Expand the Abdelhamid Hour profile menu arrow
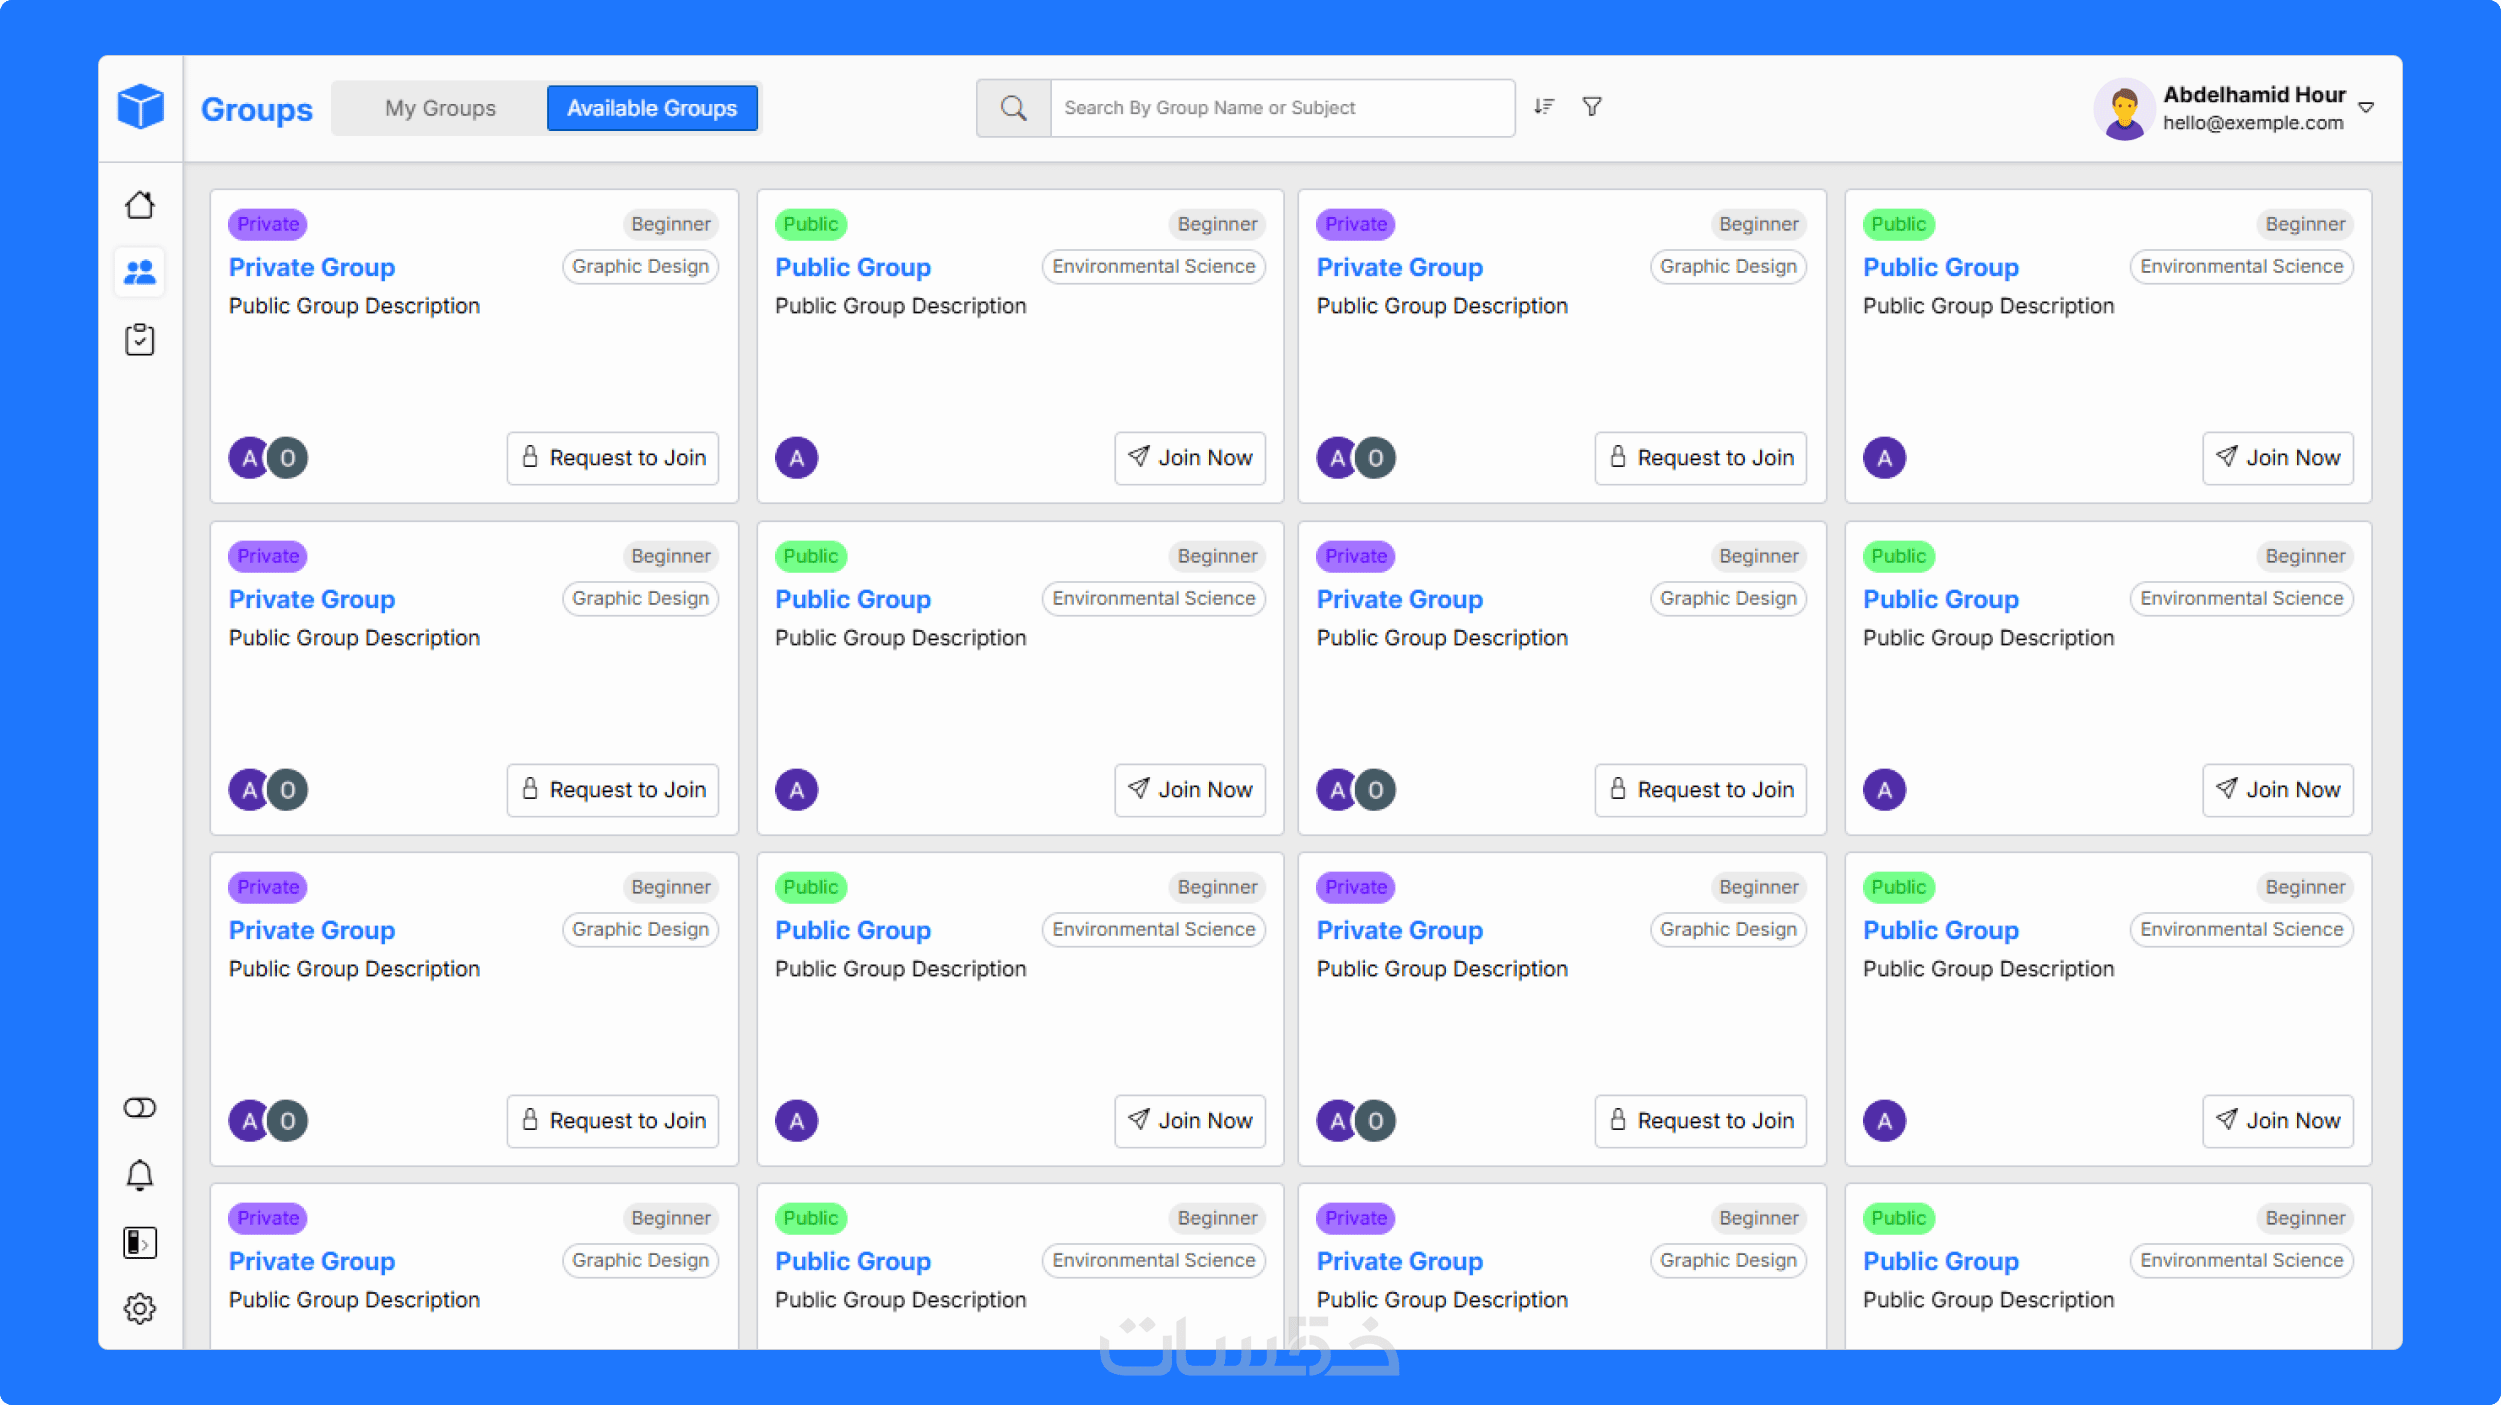 (x=2366, y=108)
